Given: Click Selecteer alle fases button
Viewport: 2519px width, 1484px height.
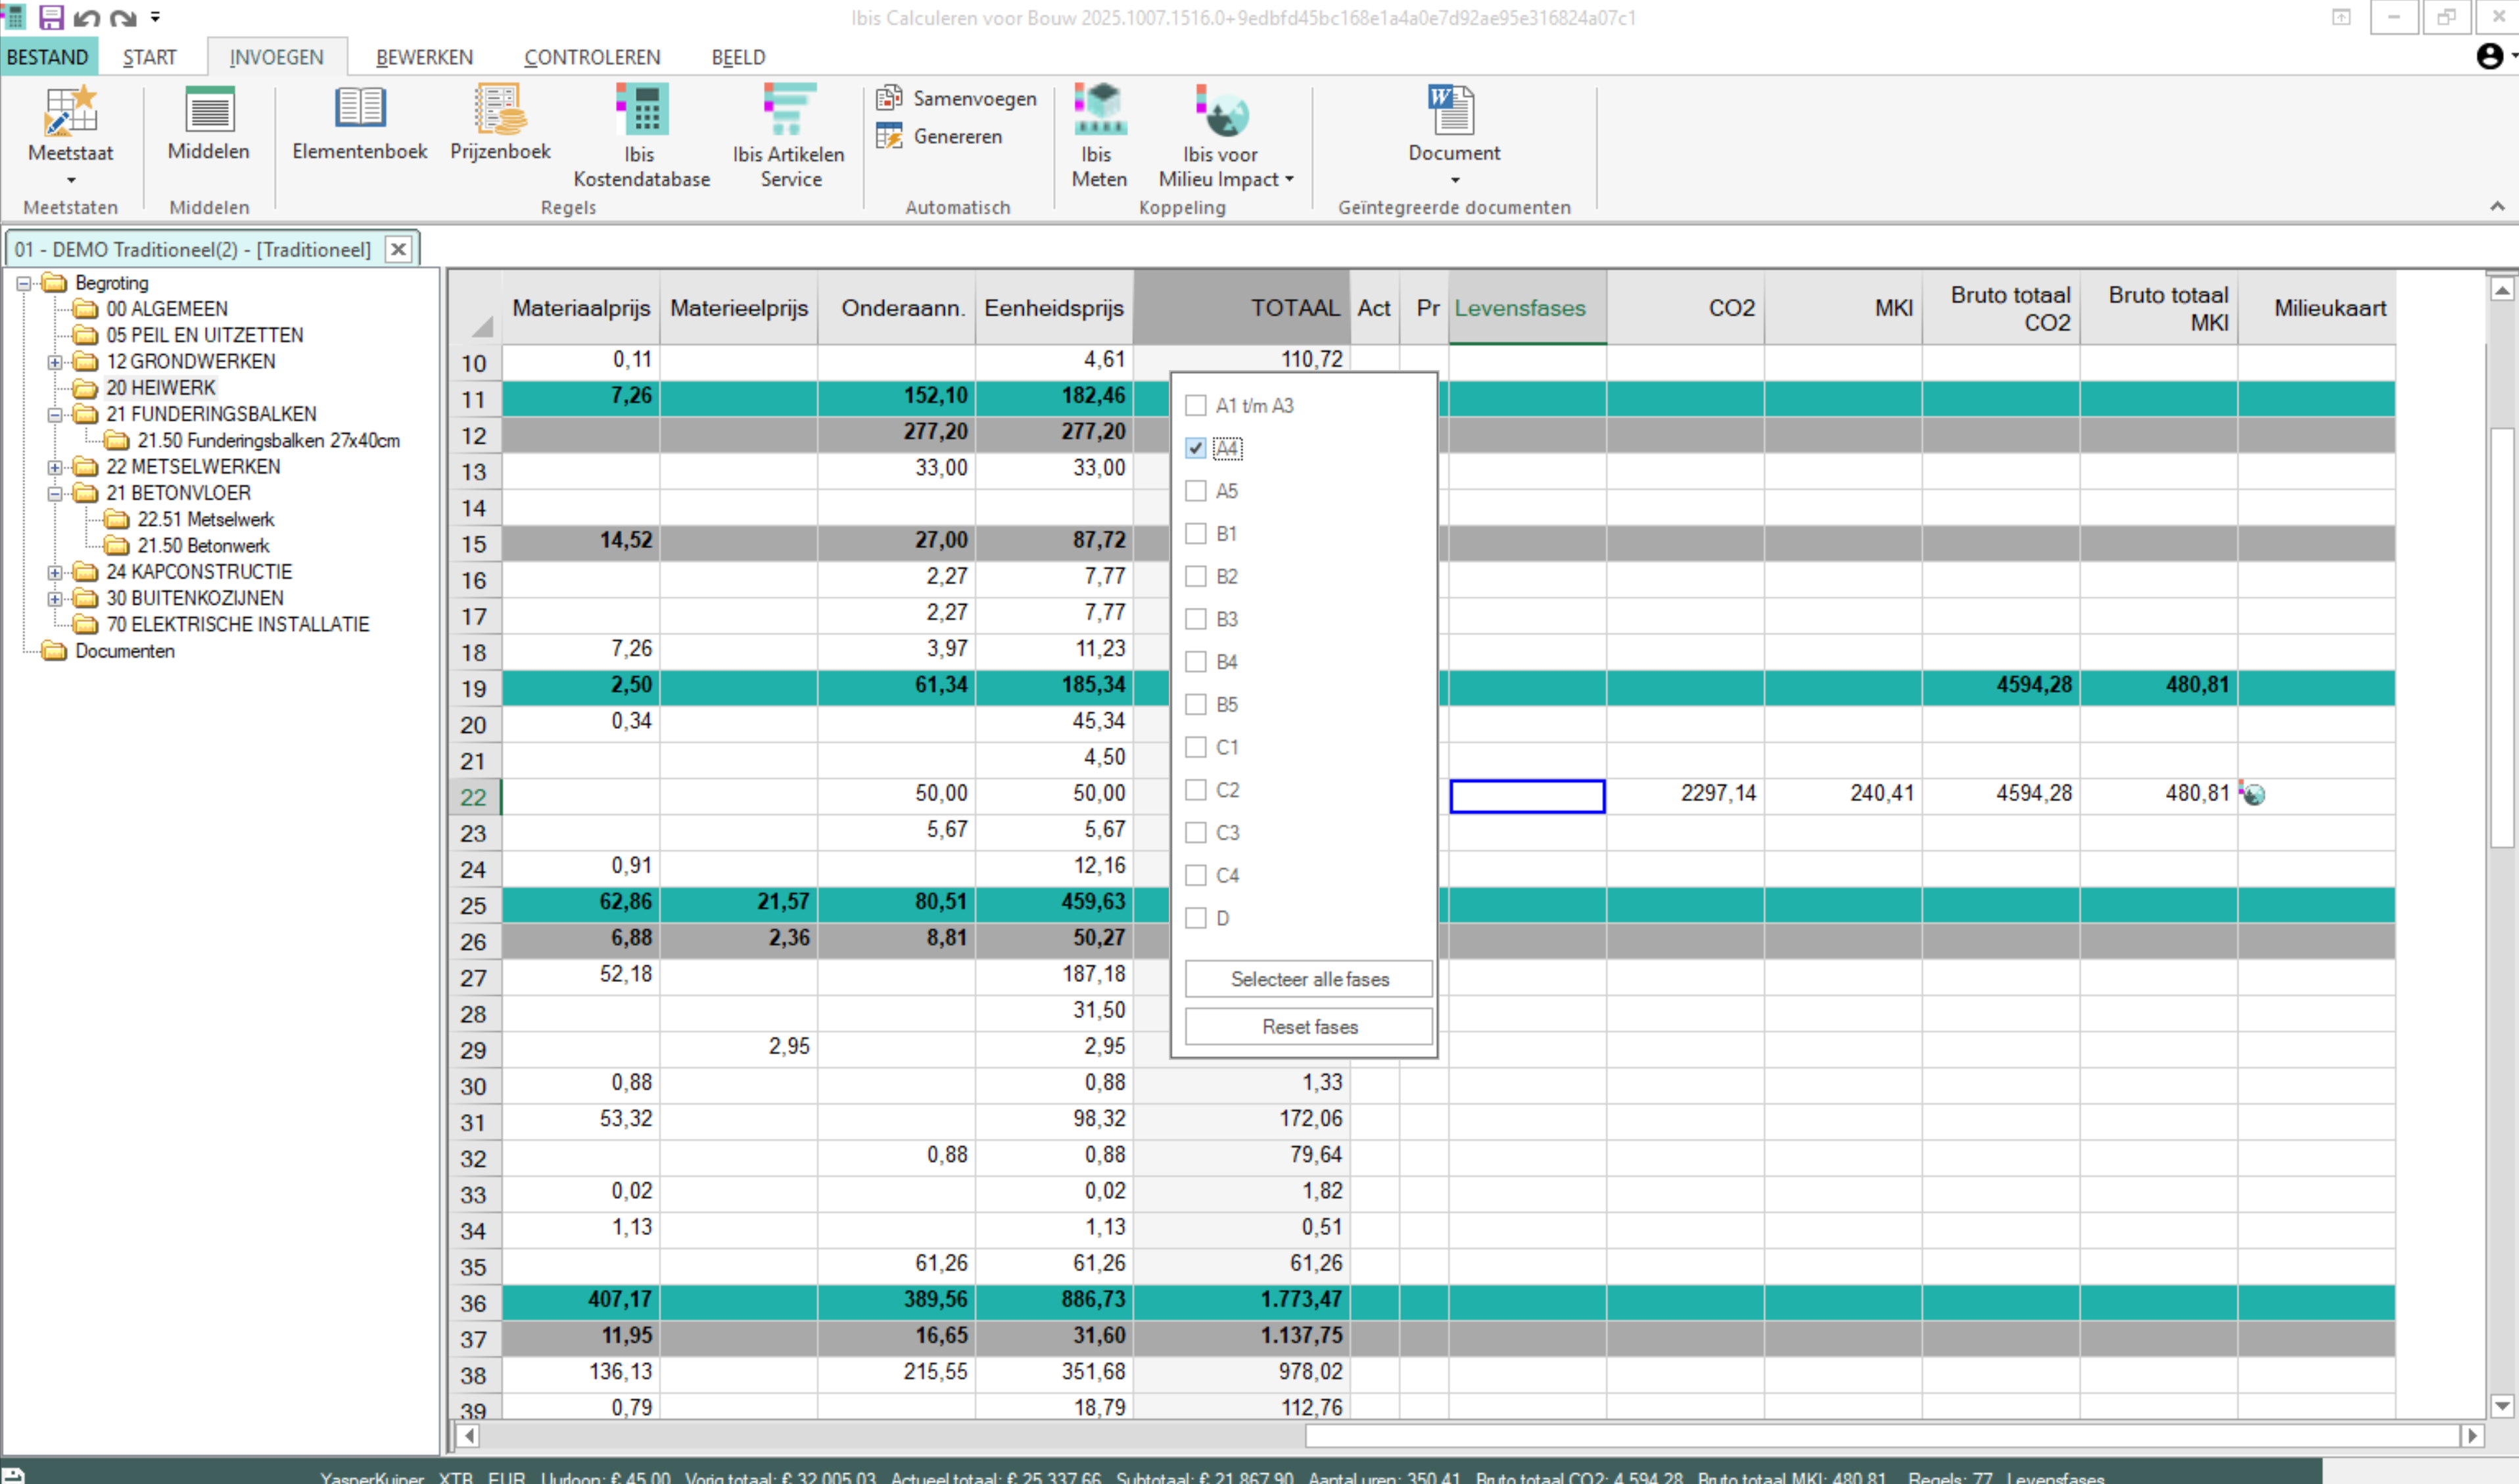Looking at the screenshot, I should coord(1309,979).
